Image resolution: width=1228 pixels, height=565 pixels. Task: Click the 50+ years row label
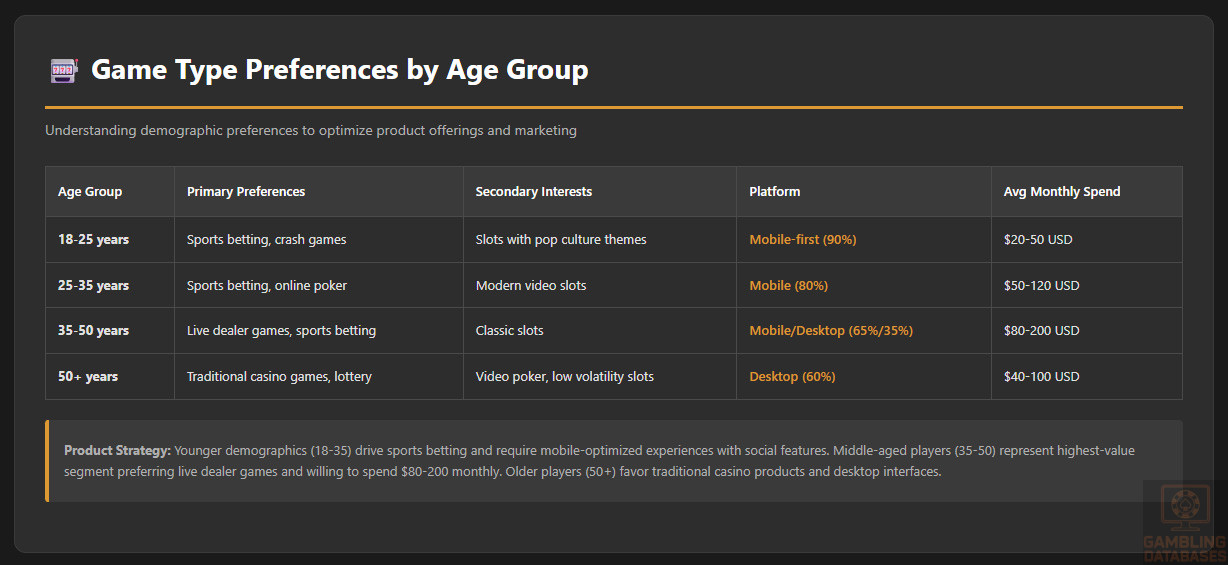coord(88,377)
